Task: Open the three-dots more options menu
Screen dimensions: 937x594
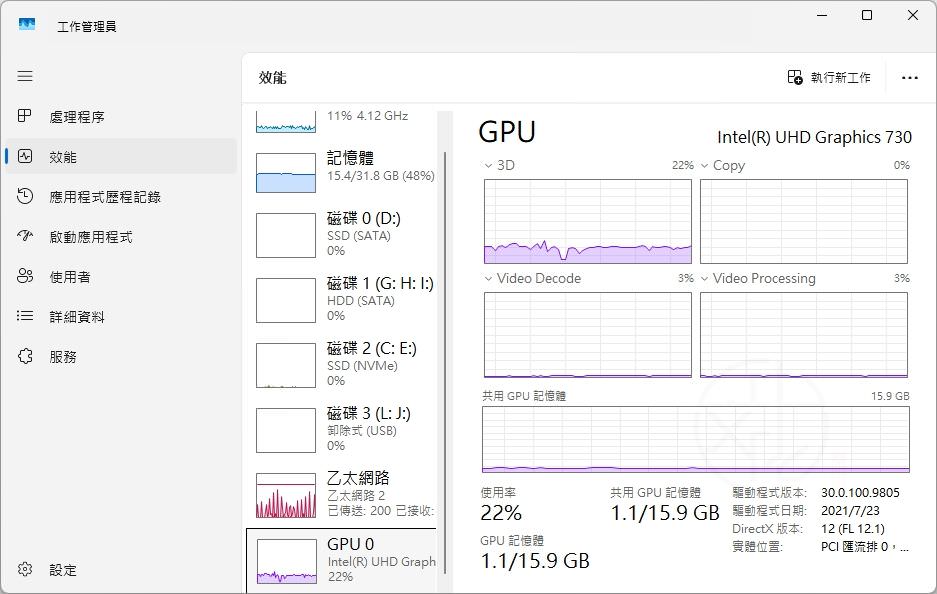Action: (910, 78)
